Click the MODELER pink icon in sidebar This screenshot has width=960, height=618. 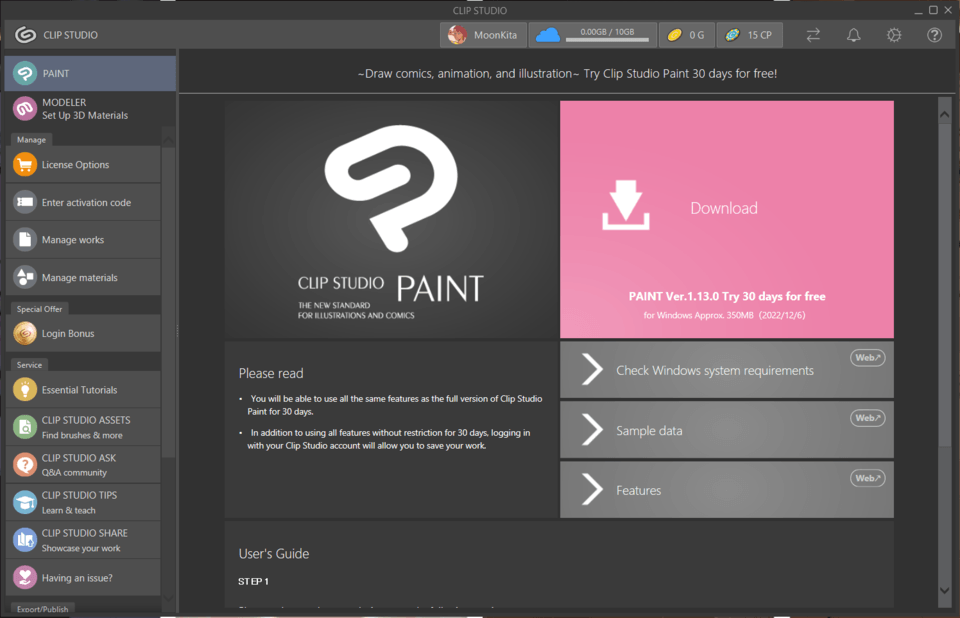pyautogui.click(x=25, y=109)
